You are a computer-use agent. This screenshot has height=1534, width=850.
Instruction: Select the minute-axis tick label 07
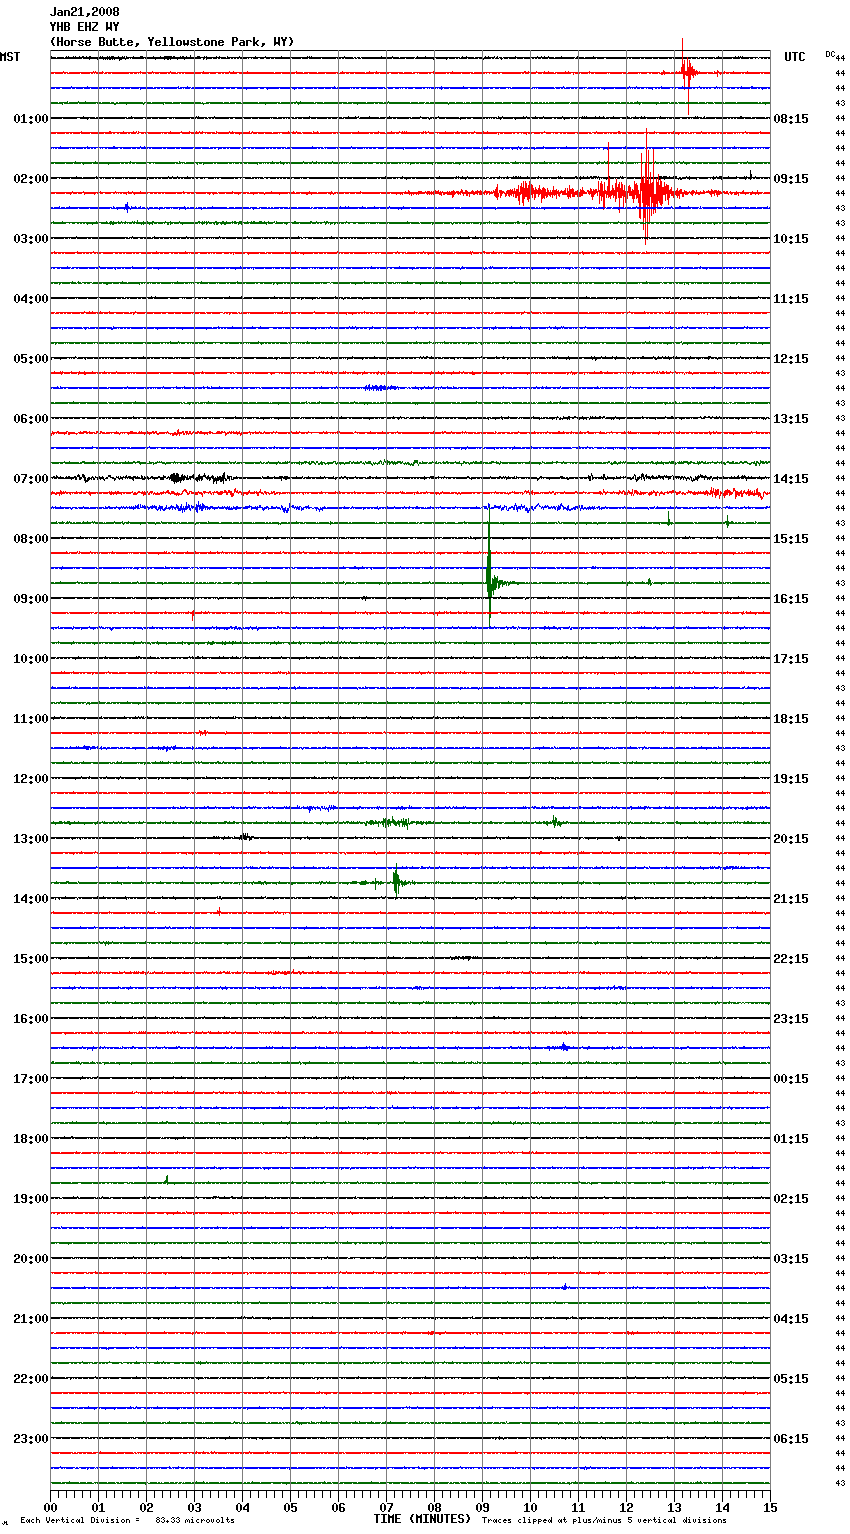click(386, 1507)
